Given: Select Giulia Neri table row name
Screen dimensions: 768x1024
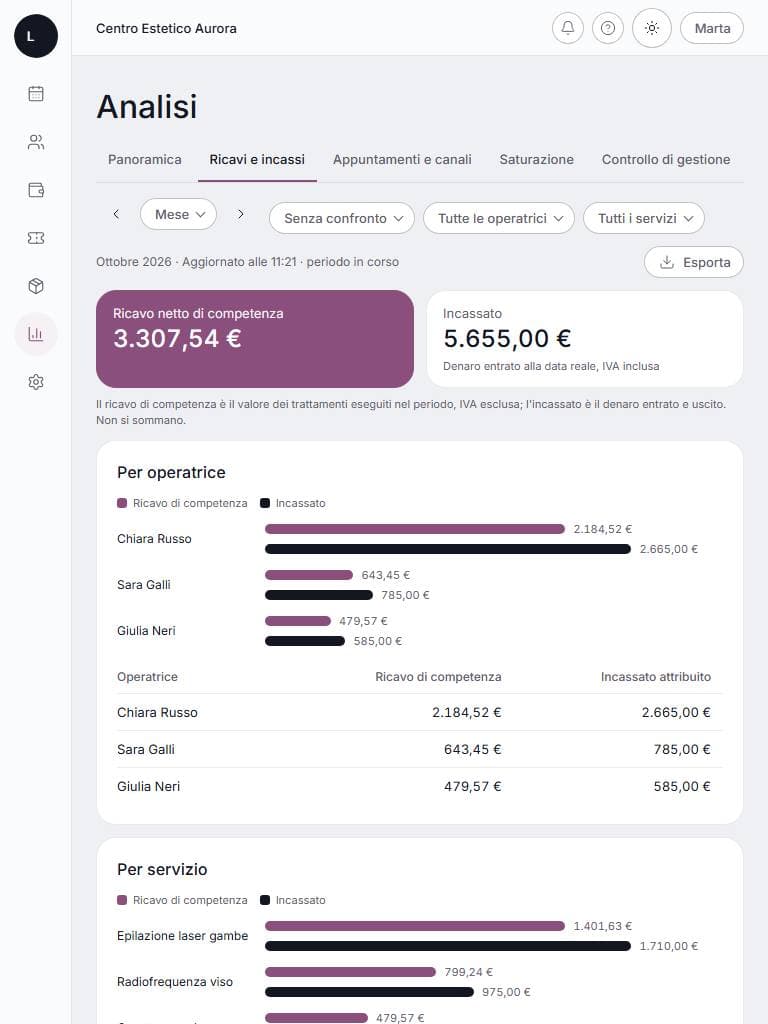Looking at the screenshot, I should (x=148, y=786).
